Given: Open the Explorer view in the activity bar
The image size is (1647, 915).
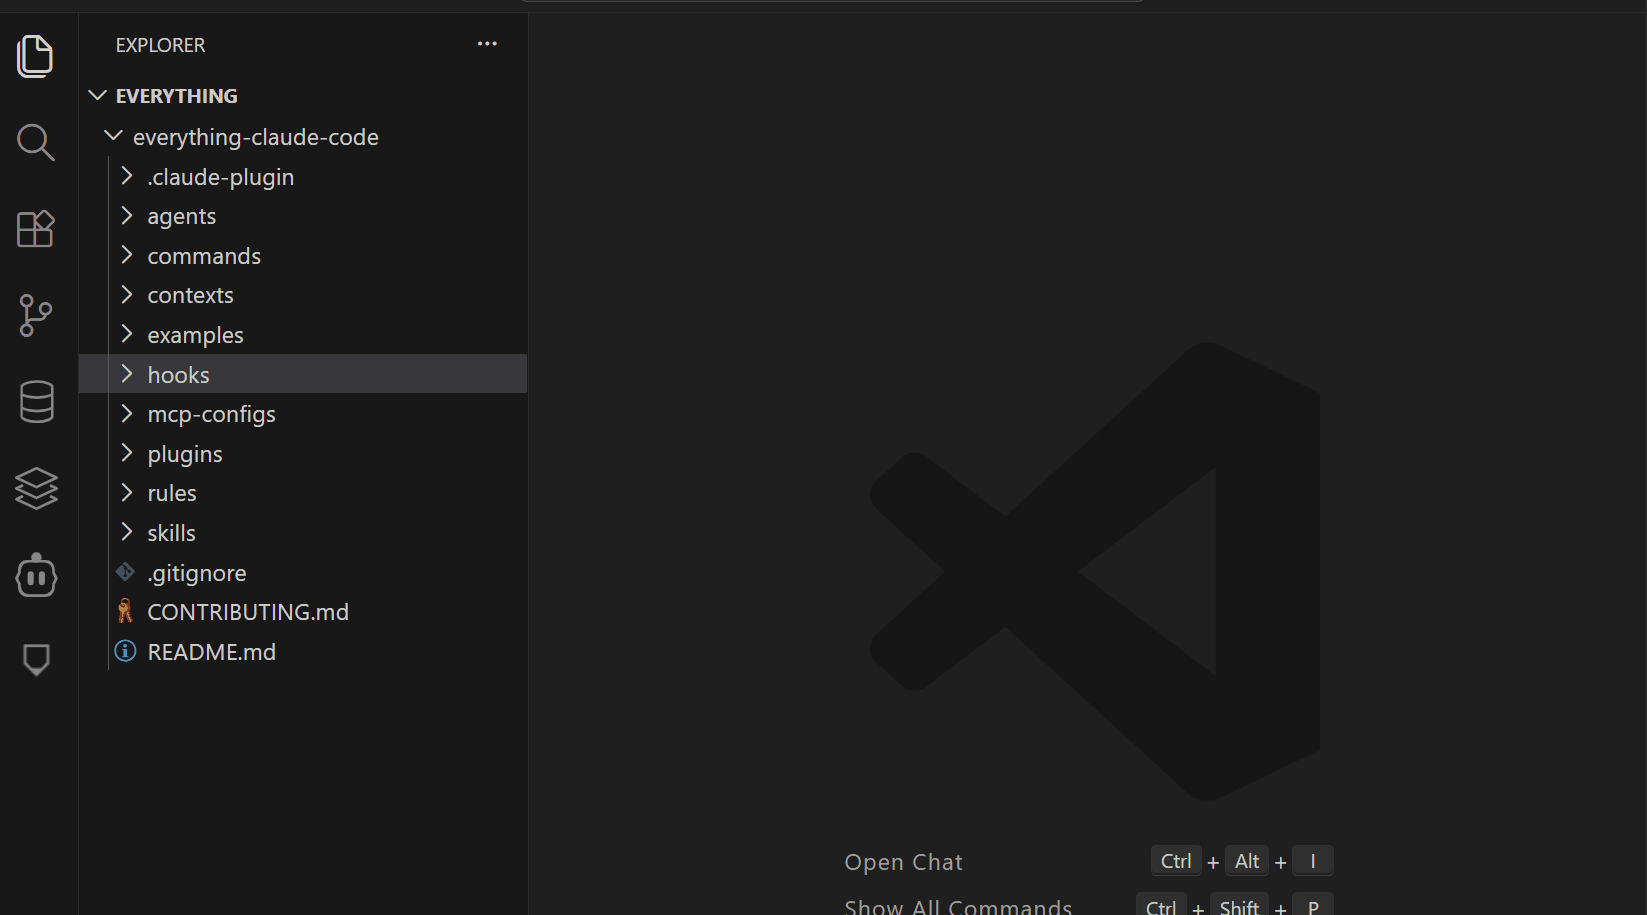Looking at the screenshot, I should click(x=36, y=56).
